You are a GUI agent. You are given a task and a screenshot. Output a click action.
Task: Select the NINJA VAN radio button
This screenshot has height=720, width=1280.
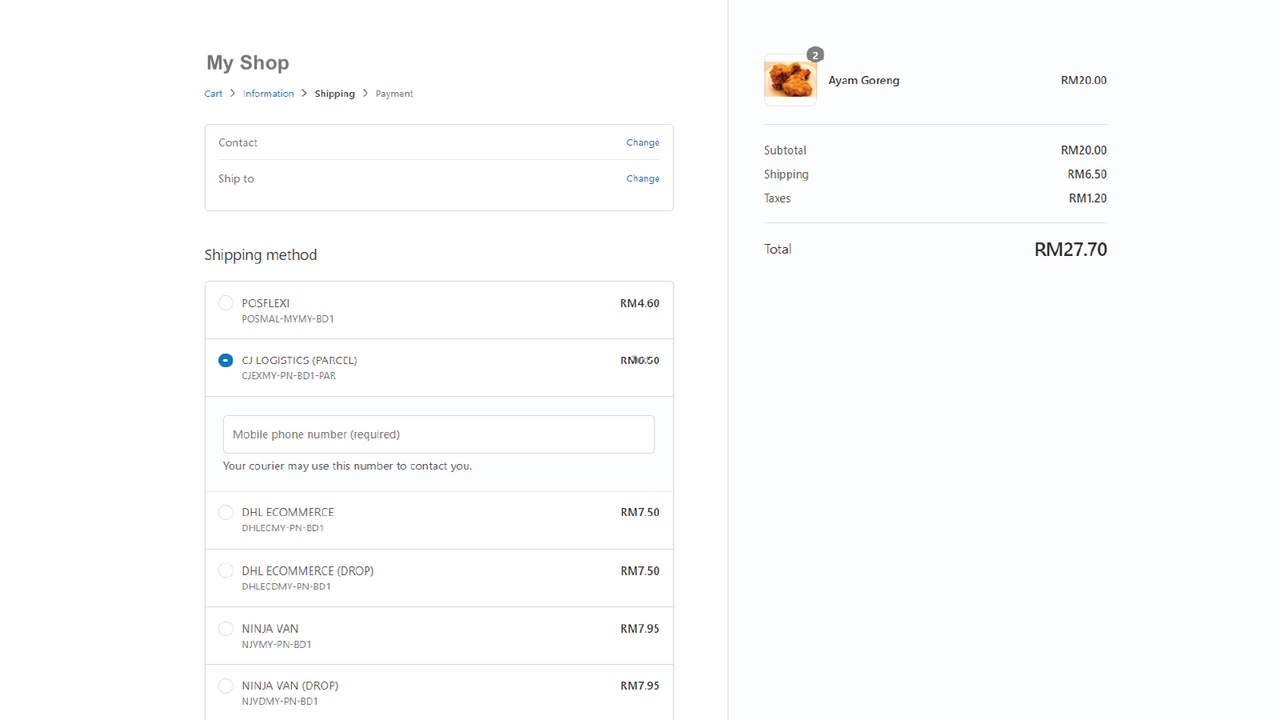click(x=226, y=629)
